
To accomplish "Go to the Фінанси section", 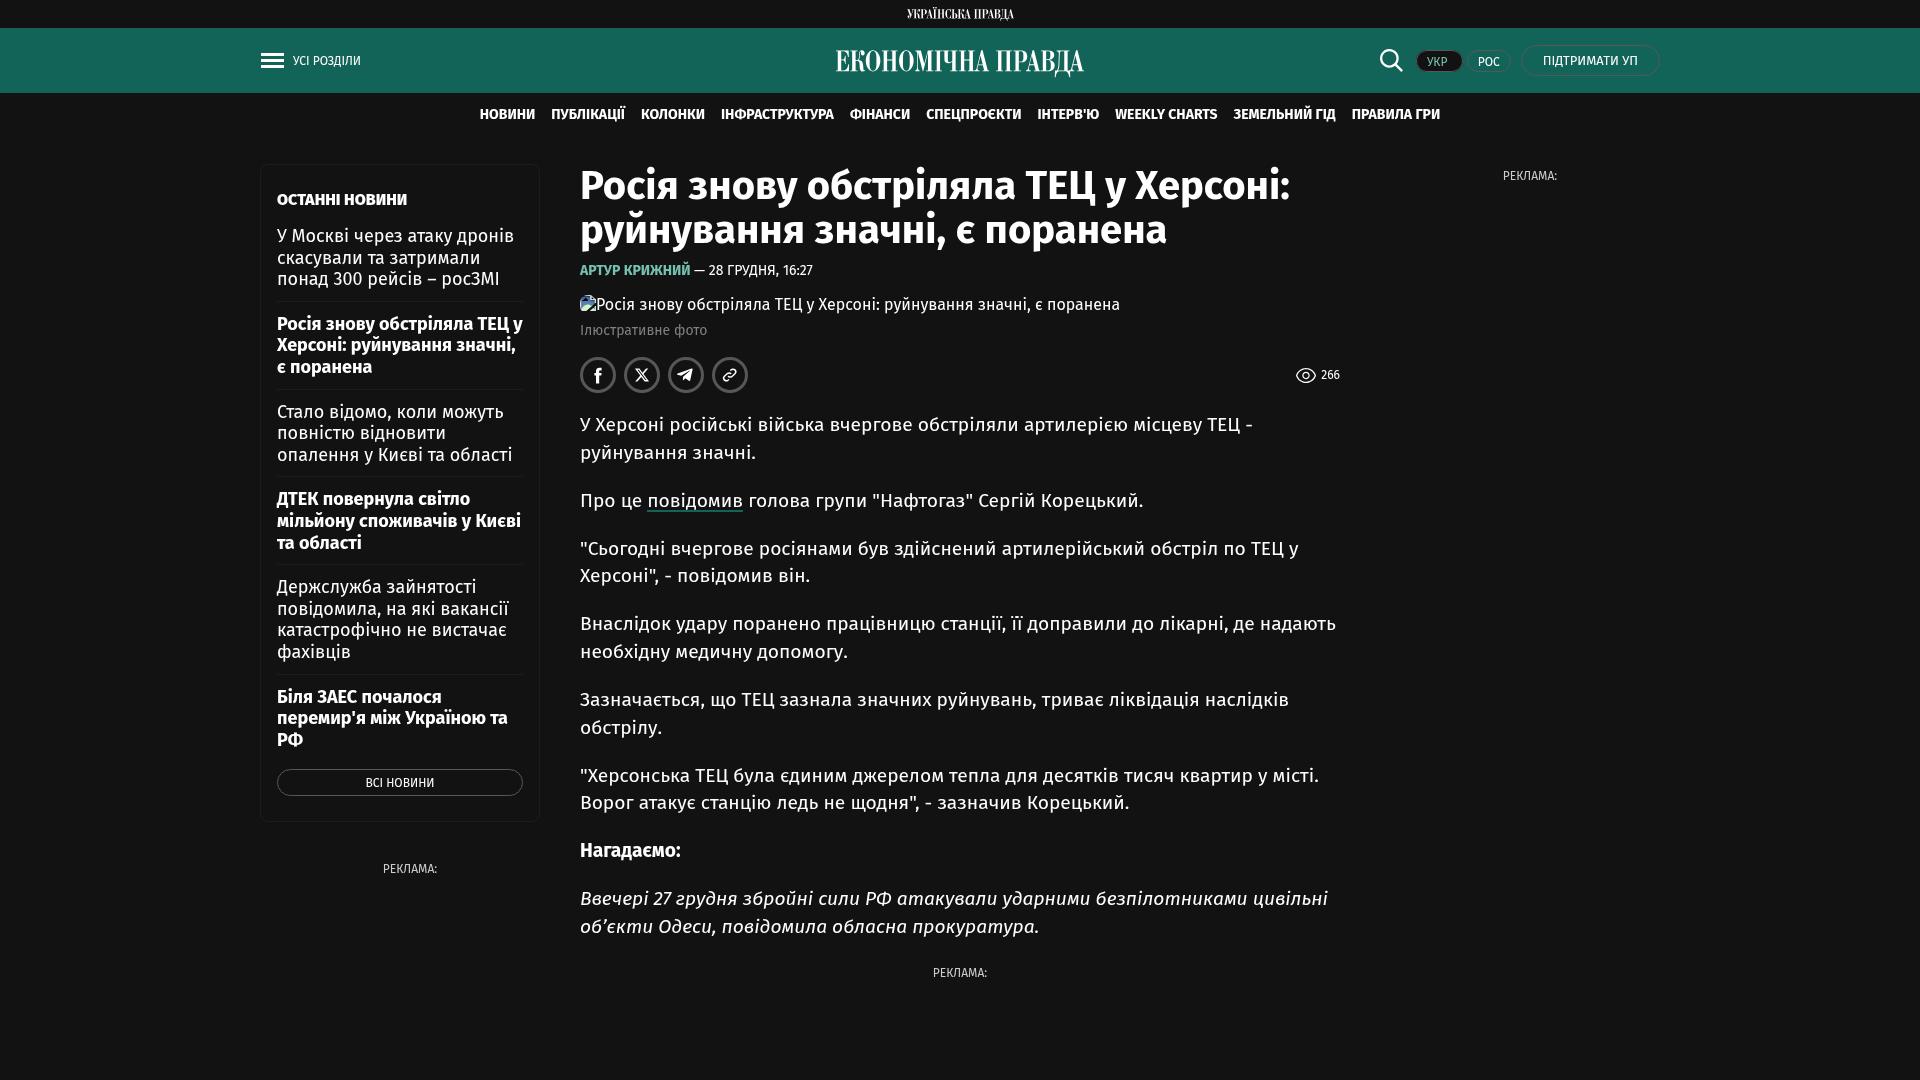I will (879, 115).
